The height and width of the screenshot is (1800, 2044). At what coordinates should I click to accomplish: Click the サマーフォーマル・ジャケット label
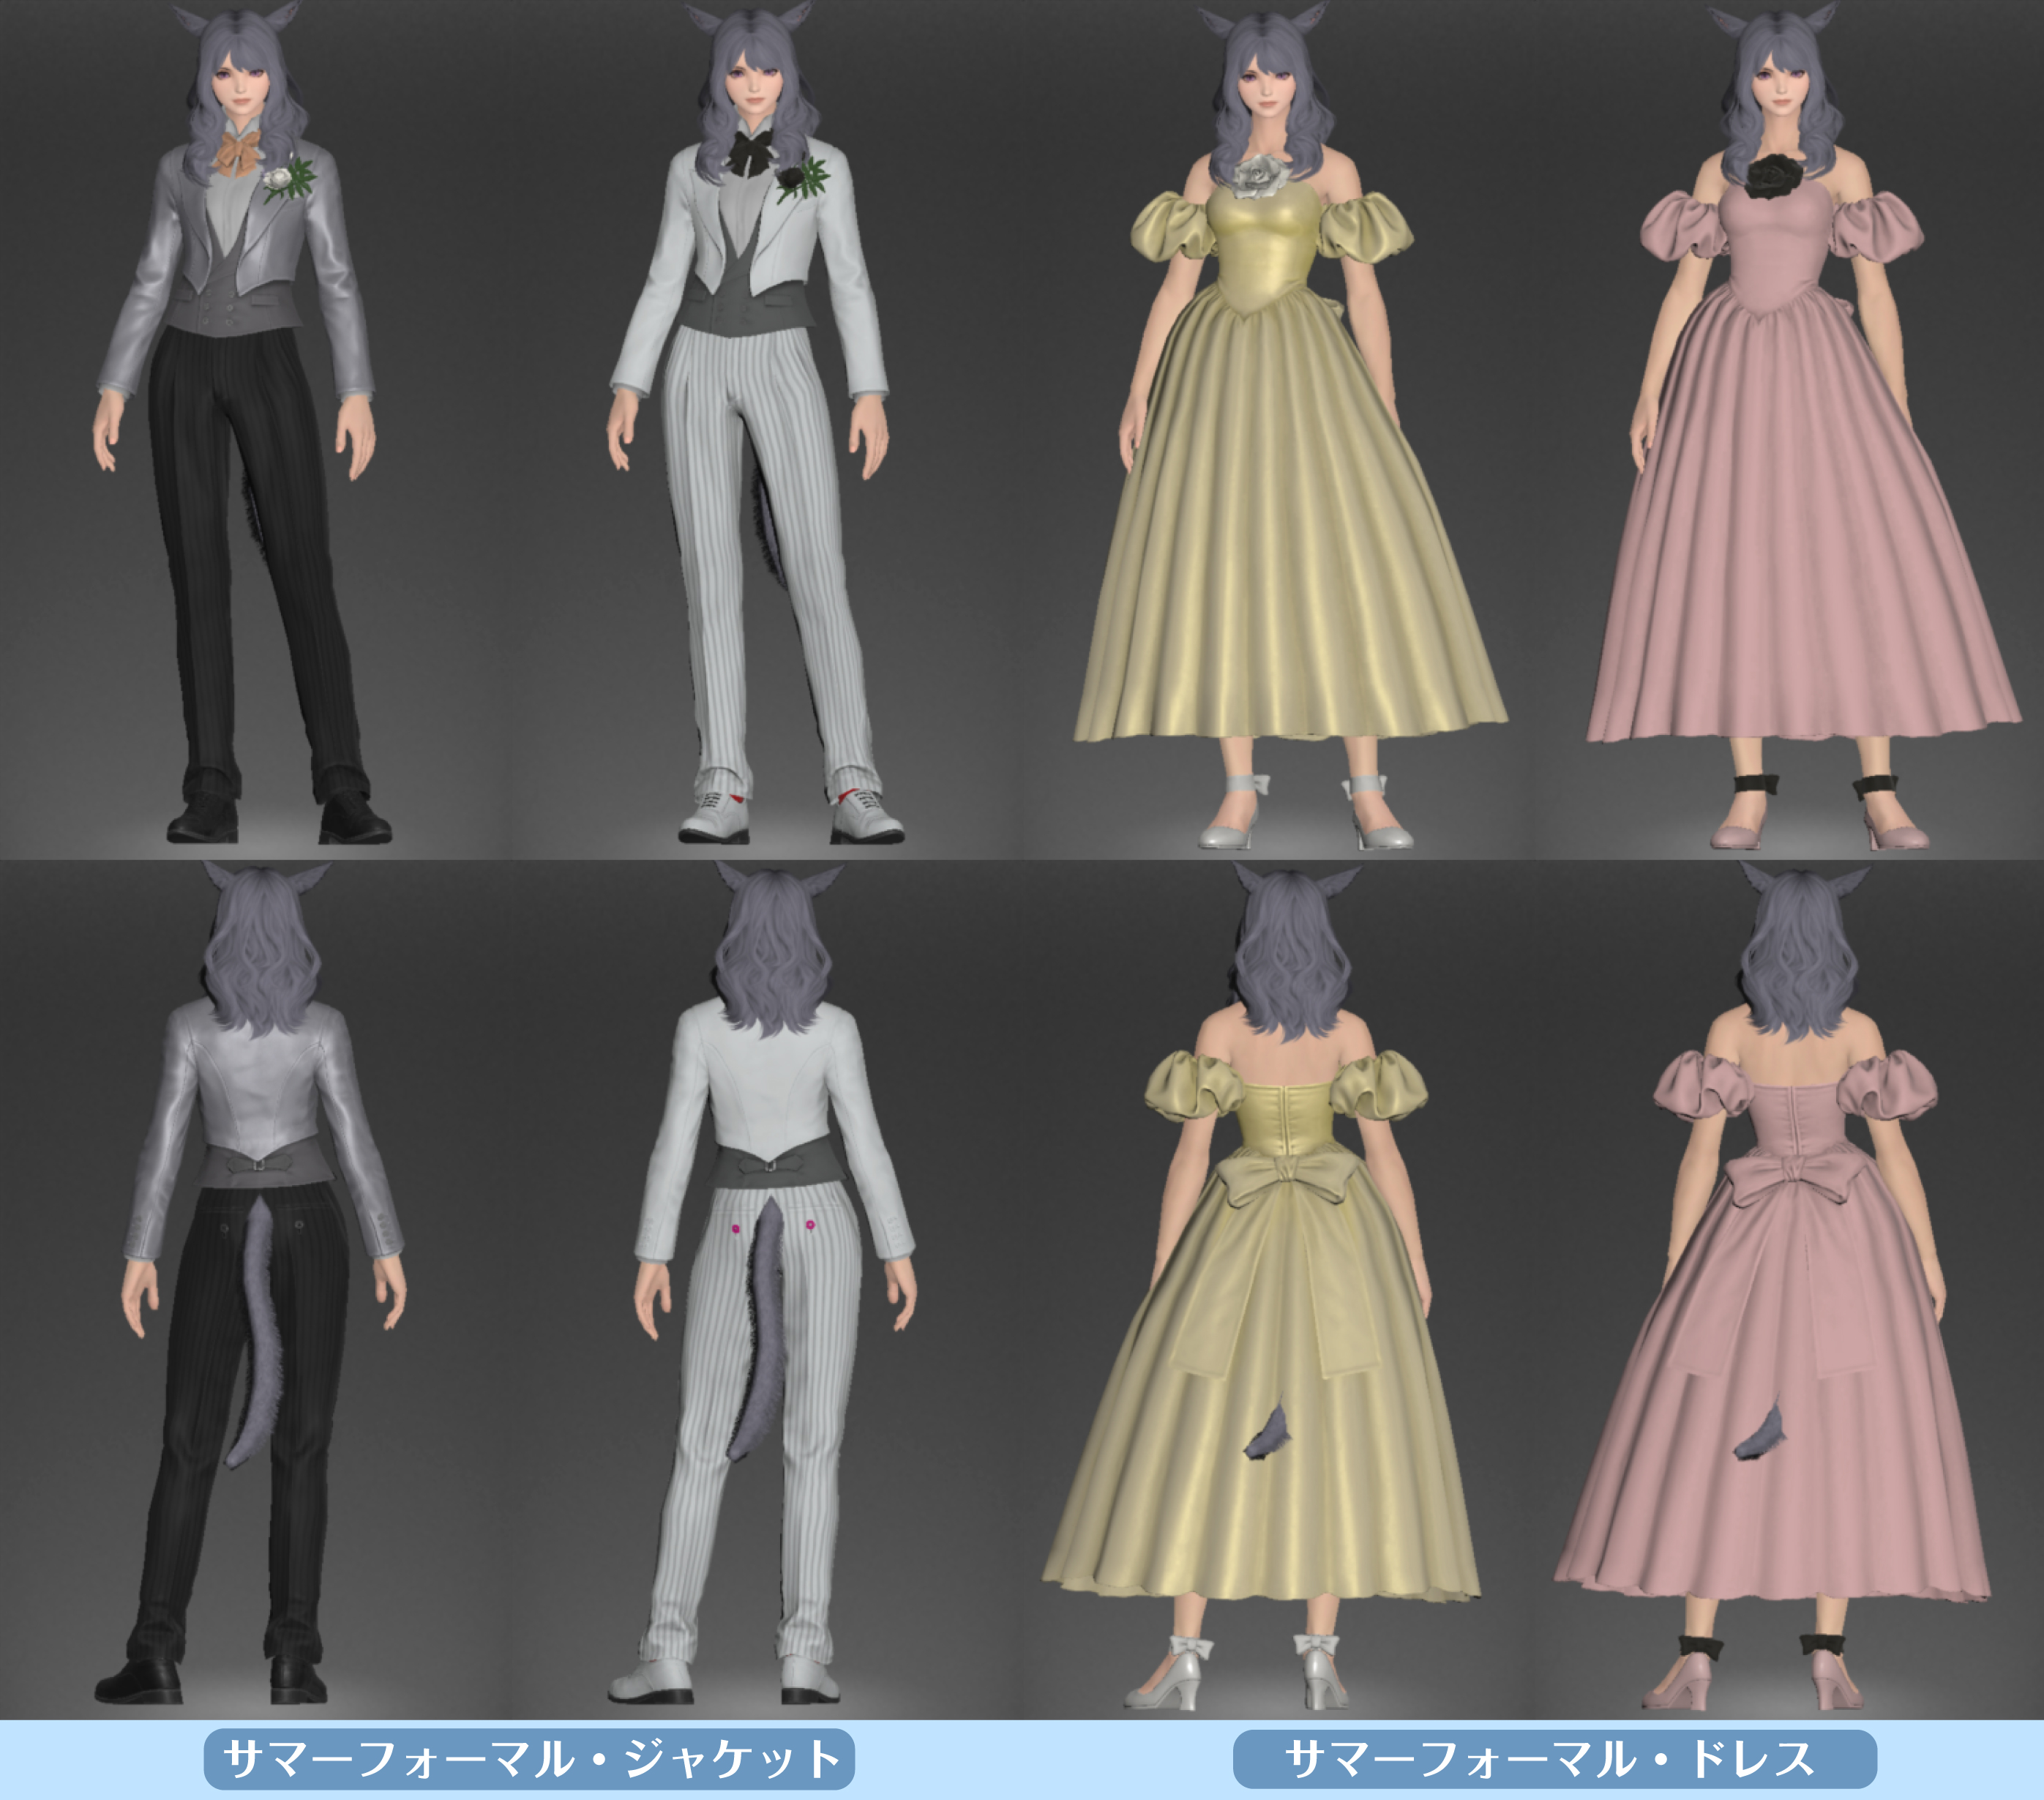coord(529,1758)
